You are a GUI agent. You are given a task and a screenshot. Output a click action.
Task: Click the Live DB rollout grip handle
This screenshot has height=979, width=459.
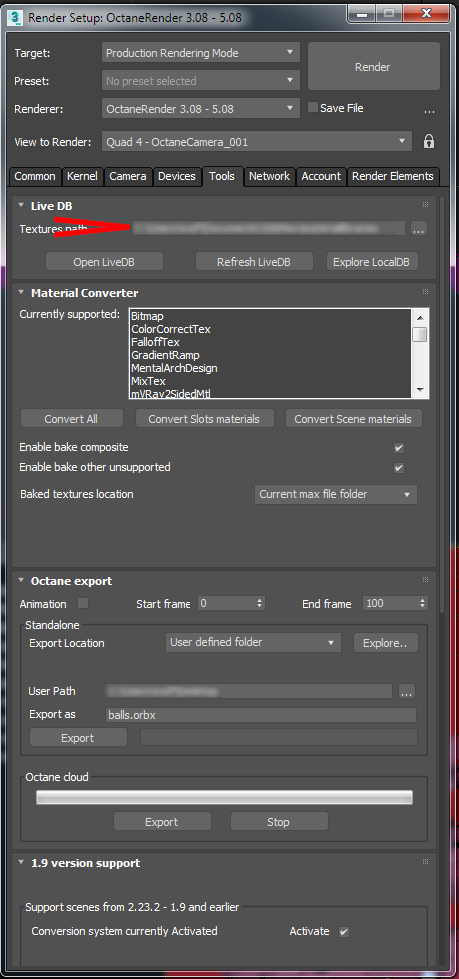click(x=425, y=204)
